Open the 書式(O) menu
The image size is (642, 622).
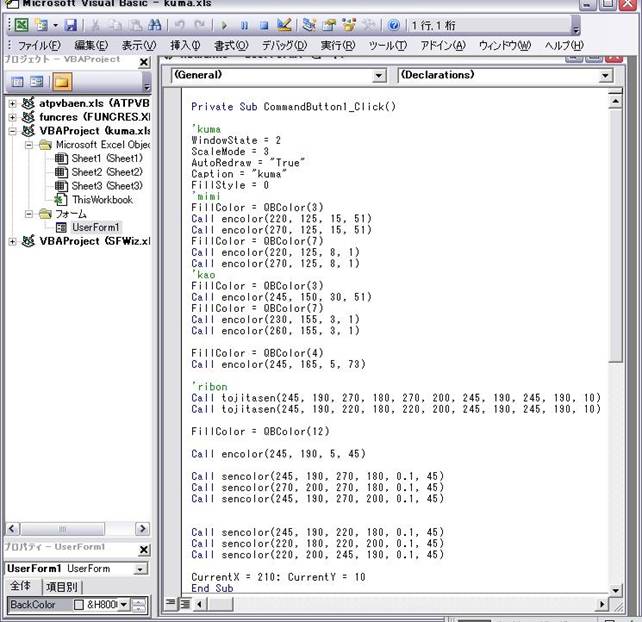[231, 45]
